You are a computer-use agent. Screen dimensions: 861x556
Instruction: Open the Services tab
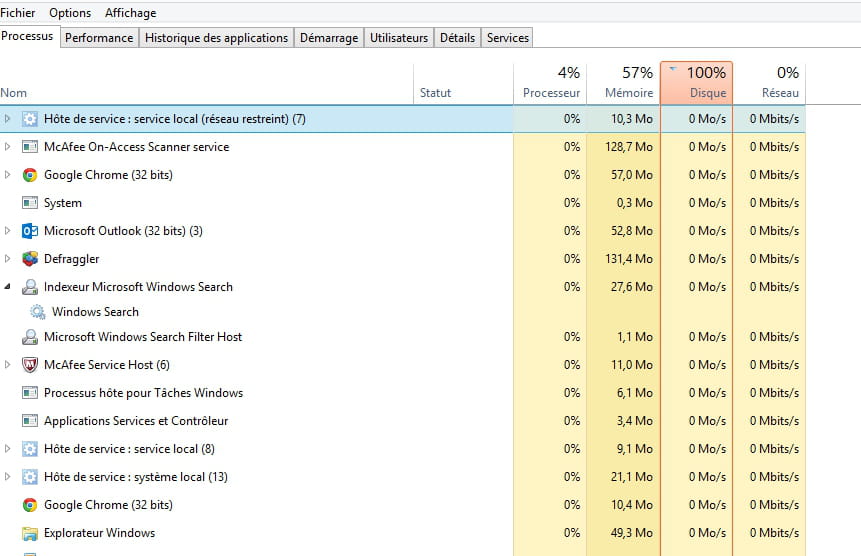tap(507, 38)
